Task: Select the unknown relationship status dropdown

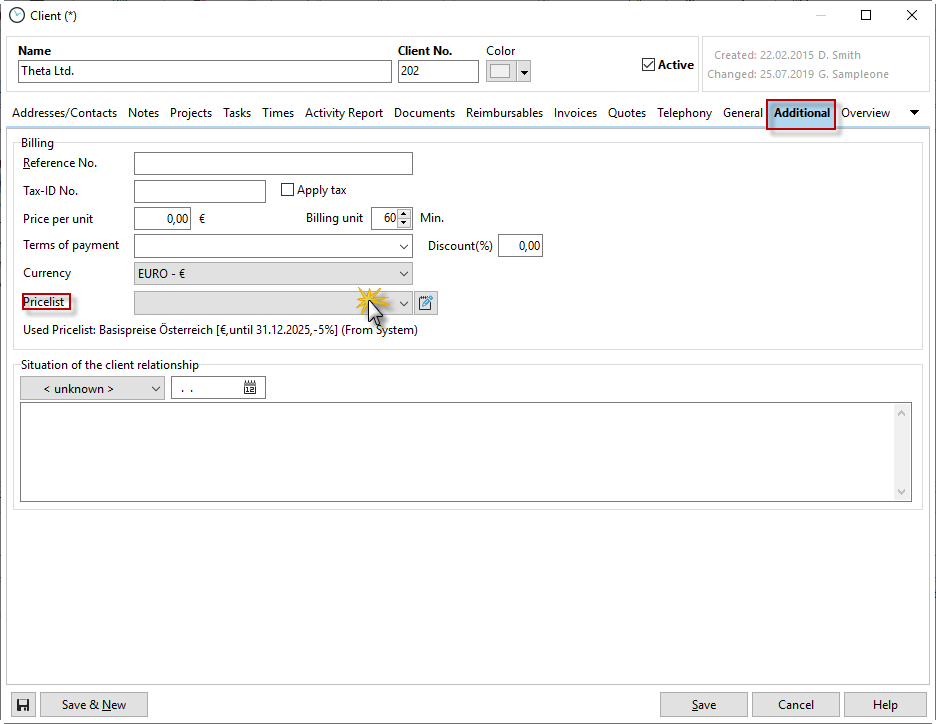Action: 92,389
